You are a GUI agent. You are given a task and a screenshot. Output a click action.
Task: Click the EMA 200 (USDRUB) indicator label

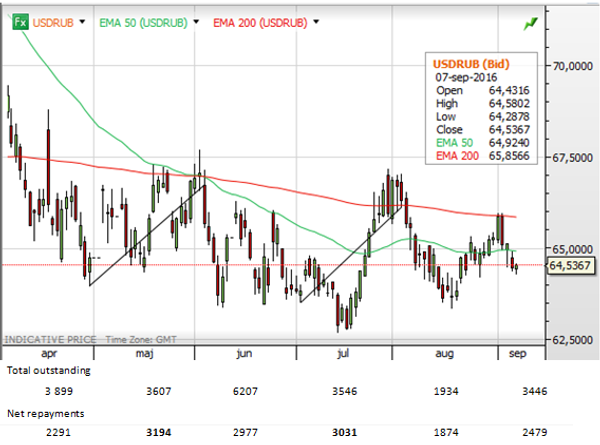[x=260, y=23]
